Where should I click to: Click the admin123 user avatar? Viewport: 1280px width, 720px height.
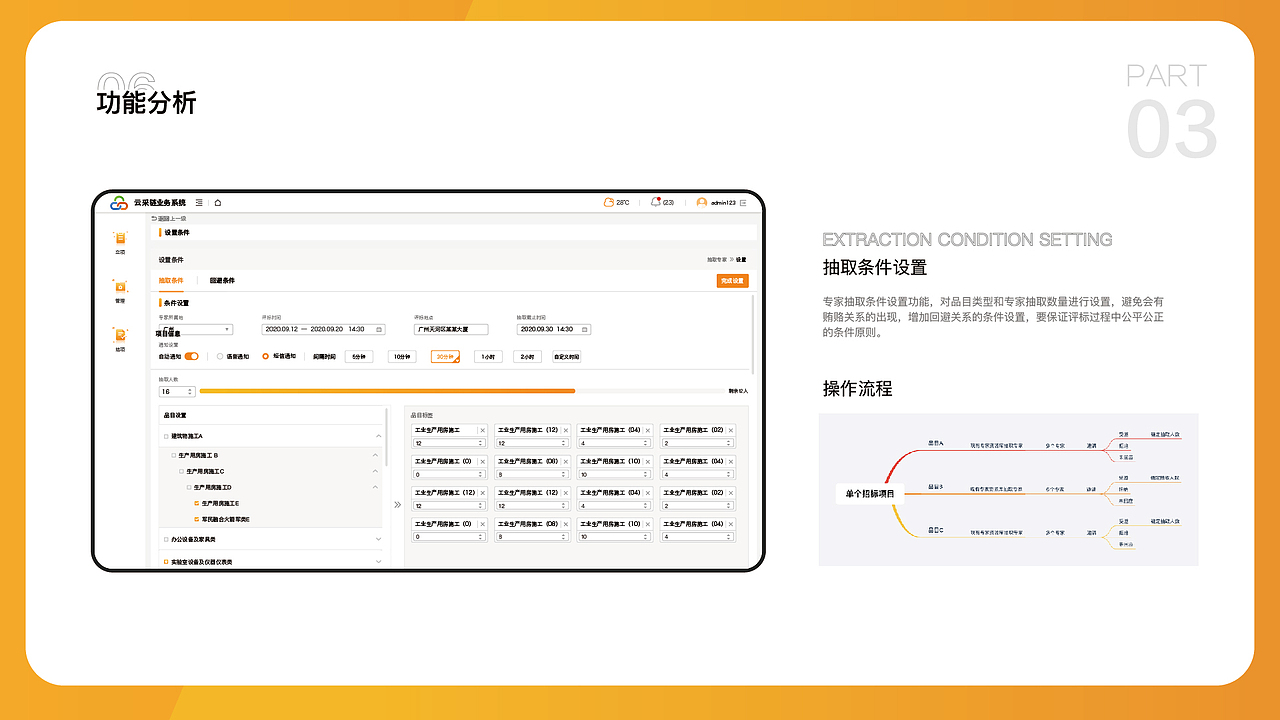pyautogui.click(x=702, y=203)
